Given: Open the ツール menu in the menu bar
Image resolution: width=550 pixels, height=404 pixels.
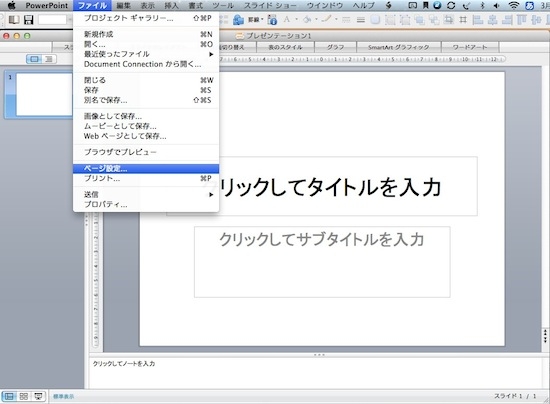Looking at the screenshot, I should point(223,5).
